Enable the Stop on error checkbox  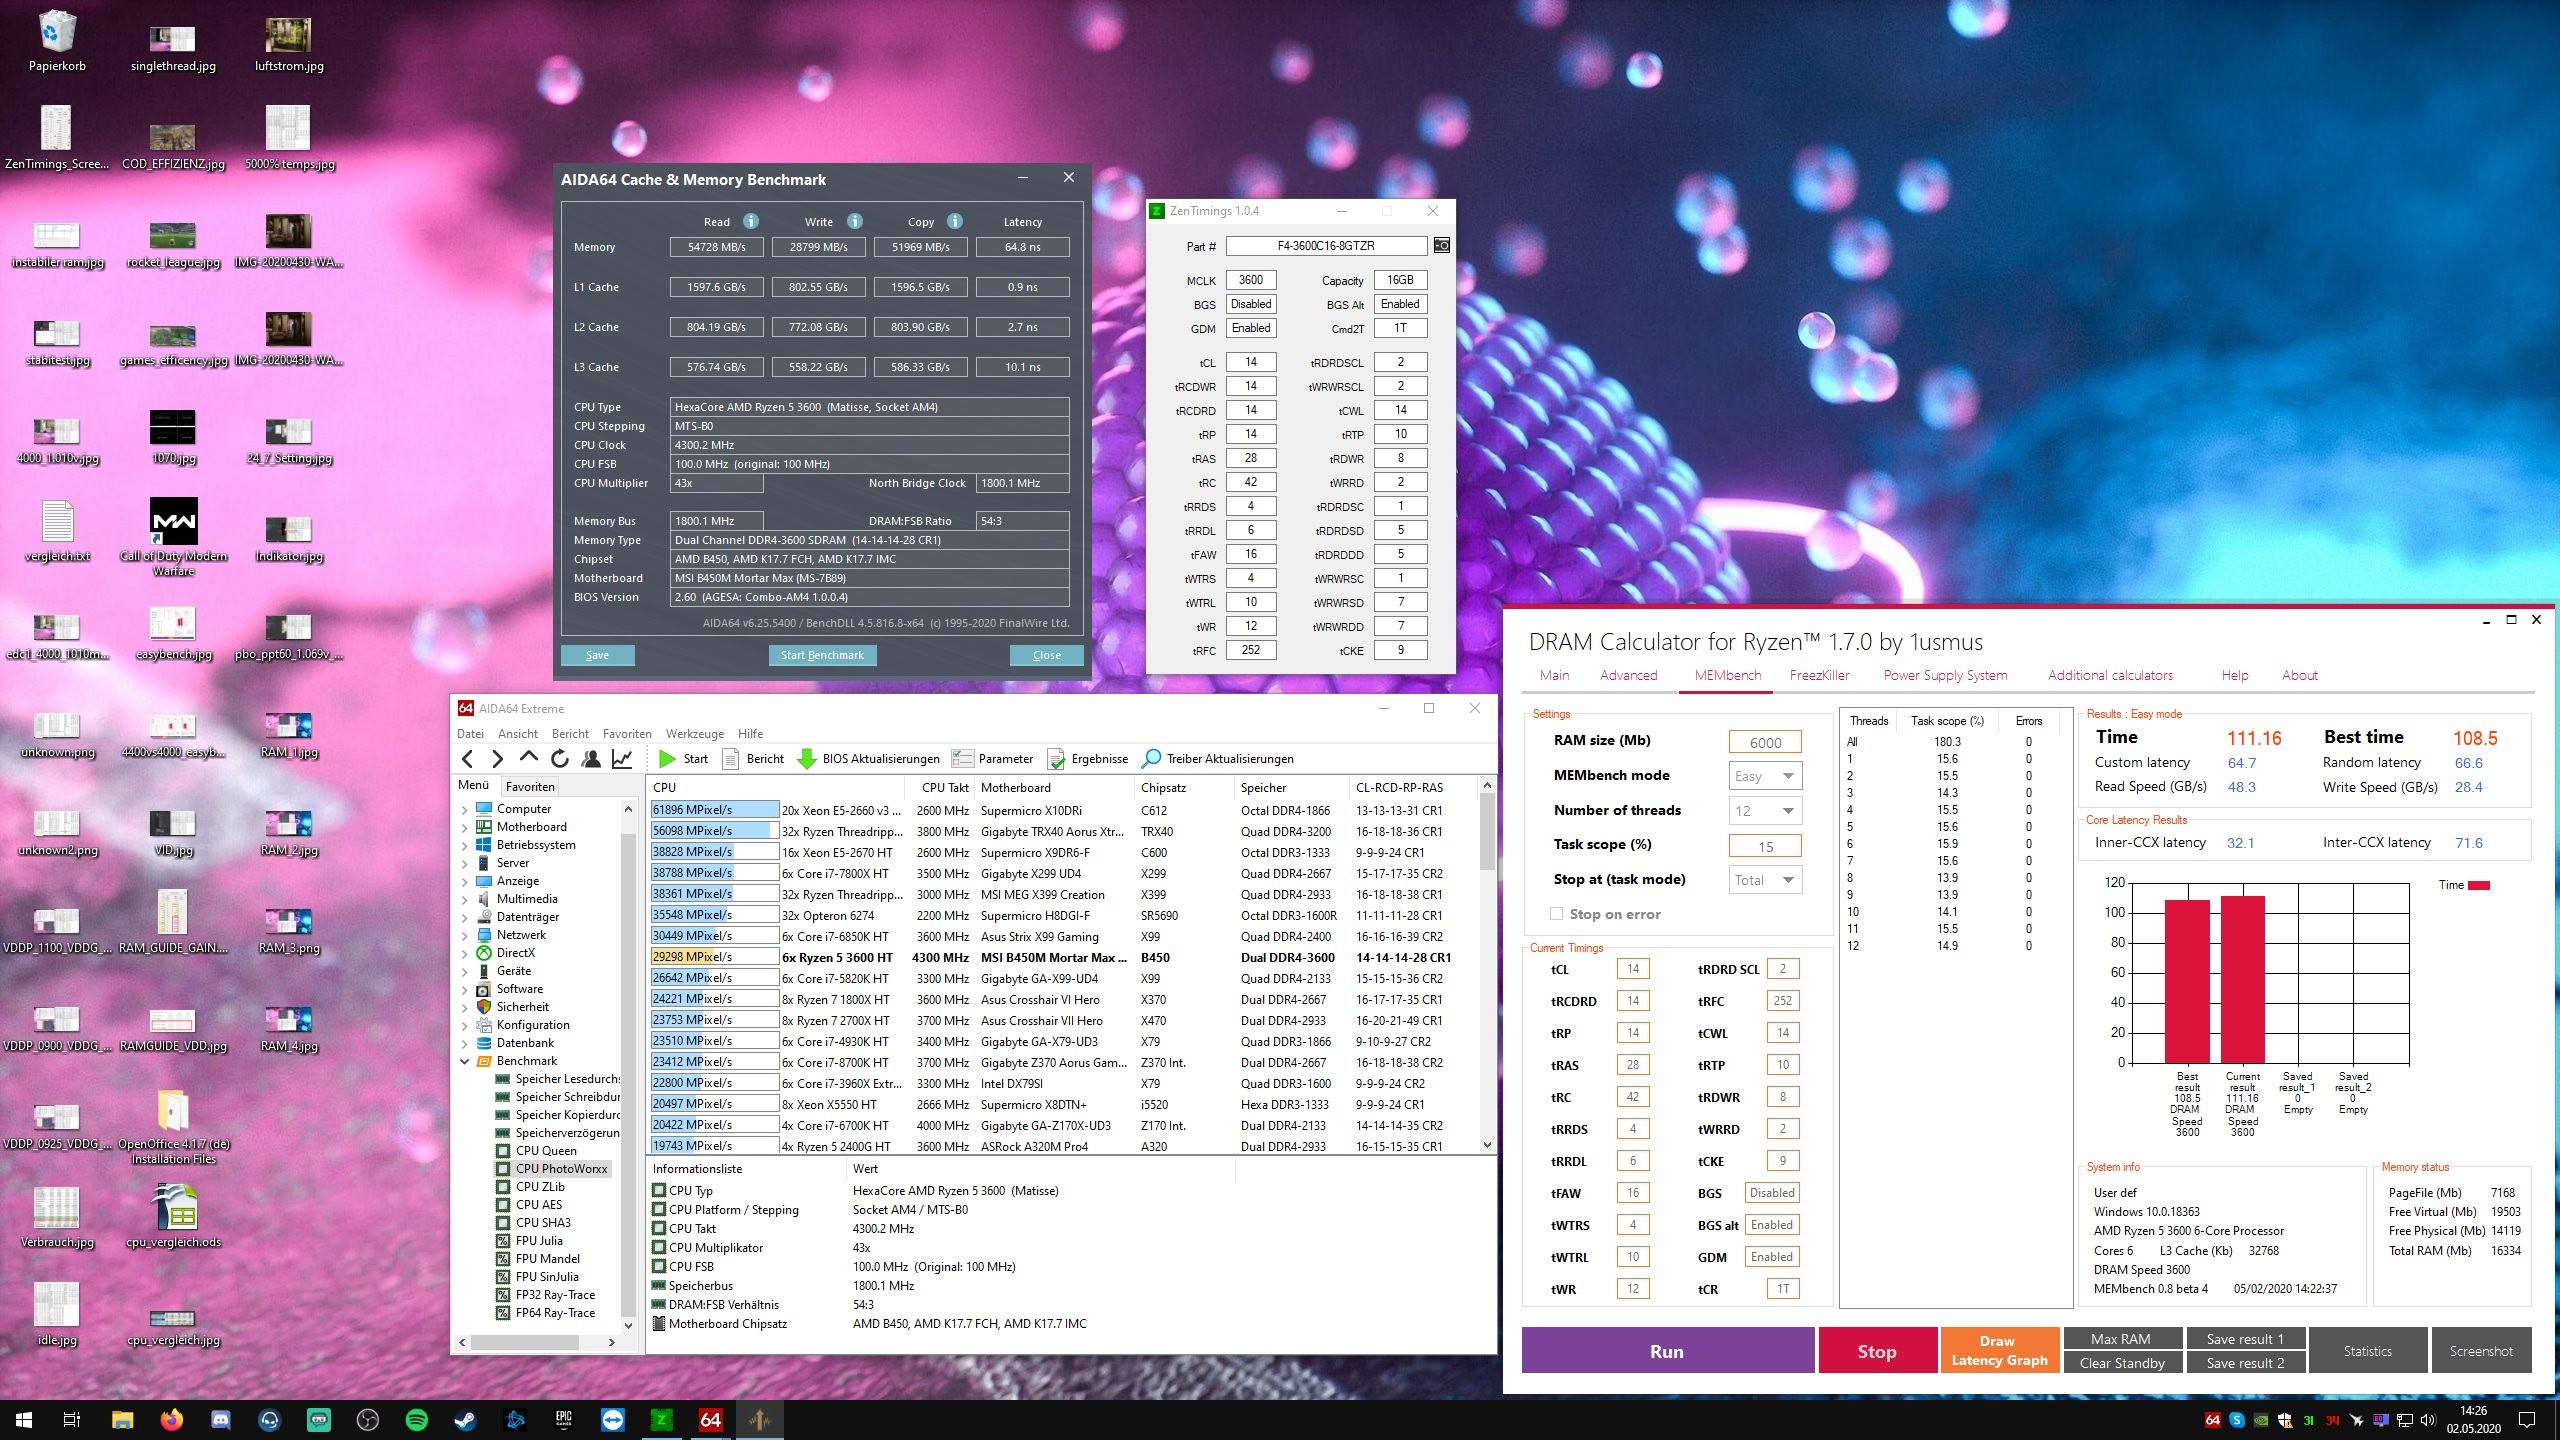tap(1556, 914)
